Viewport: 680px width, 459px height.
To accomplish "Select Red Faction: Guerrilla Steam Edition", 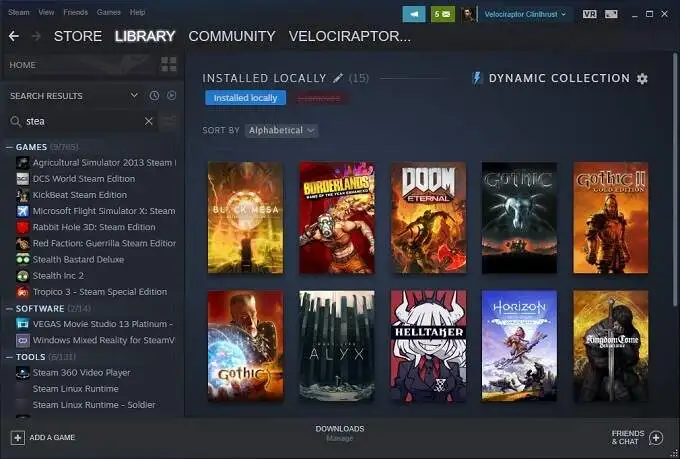I will point(96,243).
